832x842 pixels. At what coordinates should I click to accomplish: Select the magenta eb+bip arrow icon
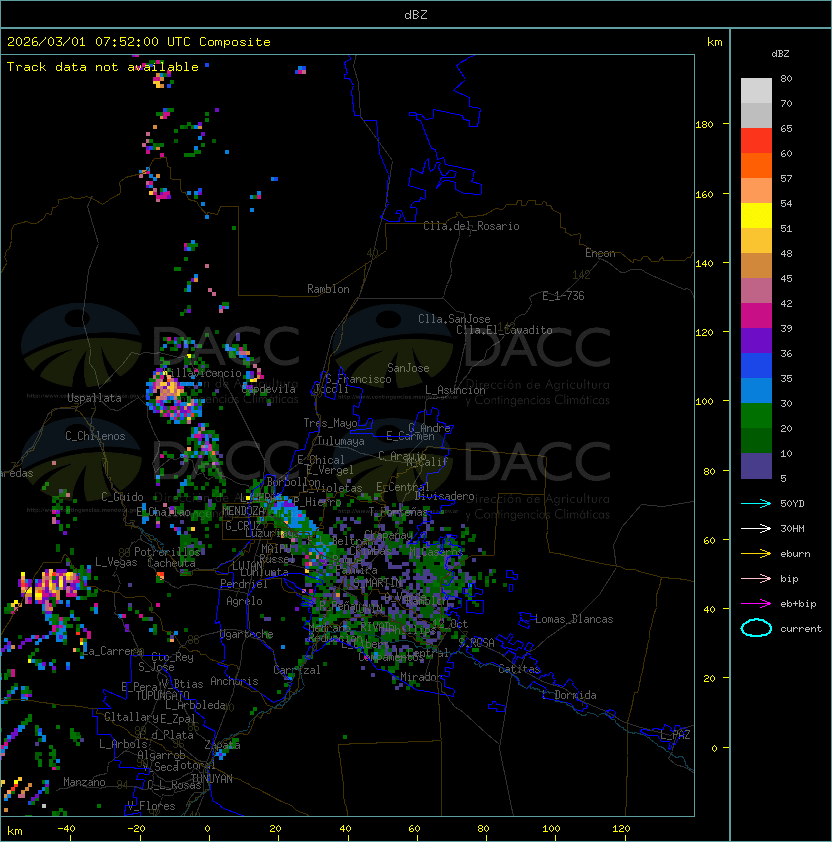point(756,603)
